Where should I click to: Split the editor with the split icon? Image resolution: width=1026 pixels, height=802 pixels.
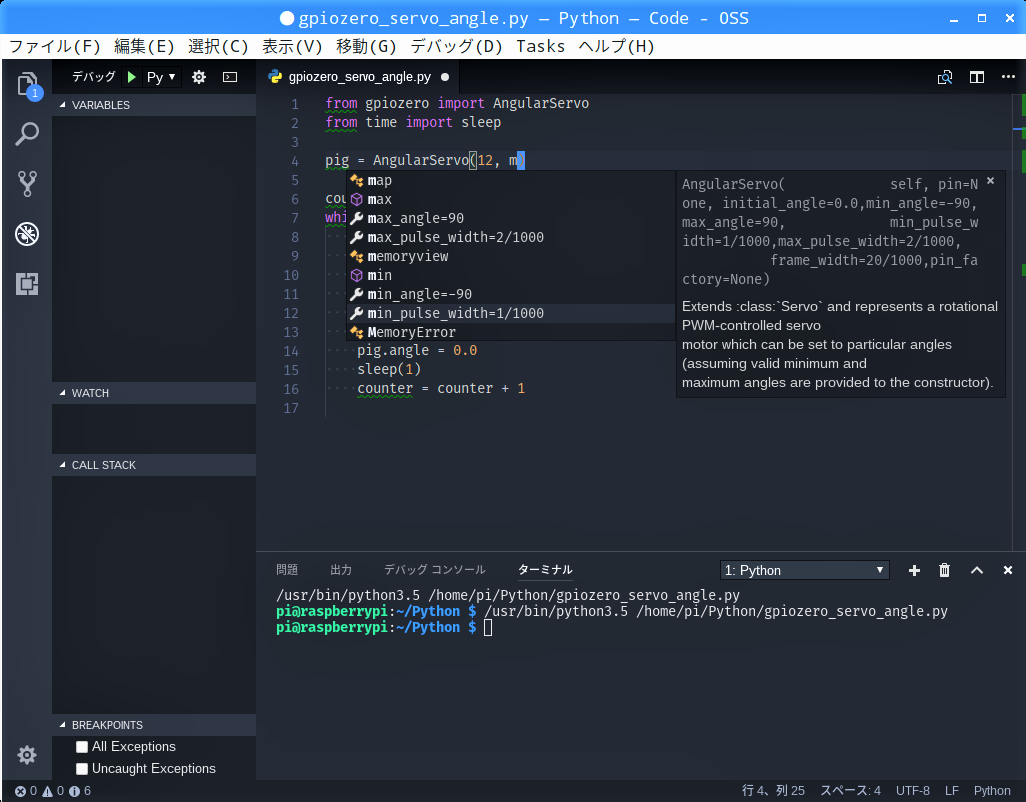click(x=977, y=77)
